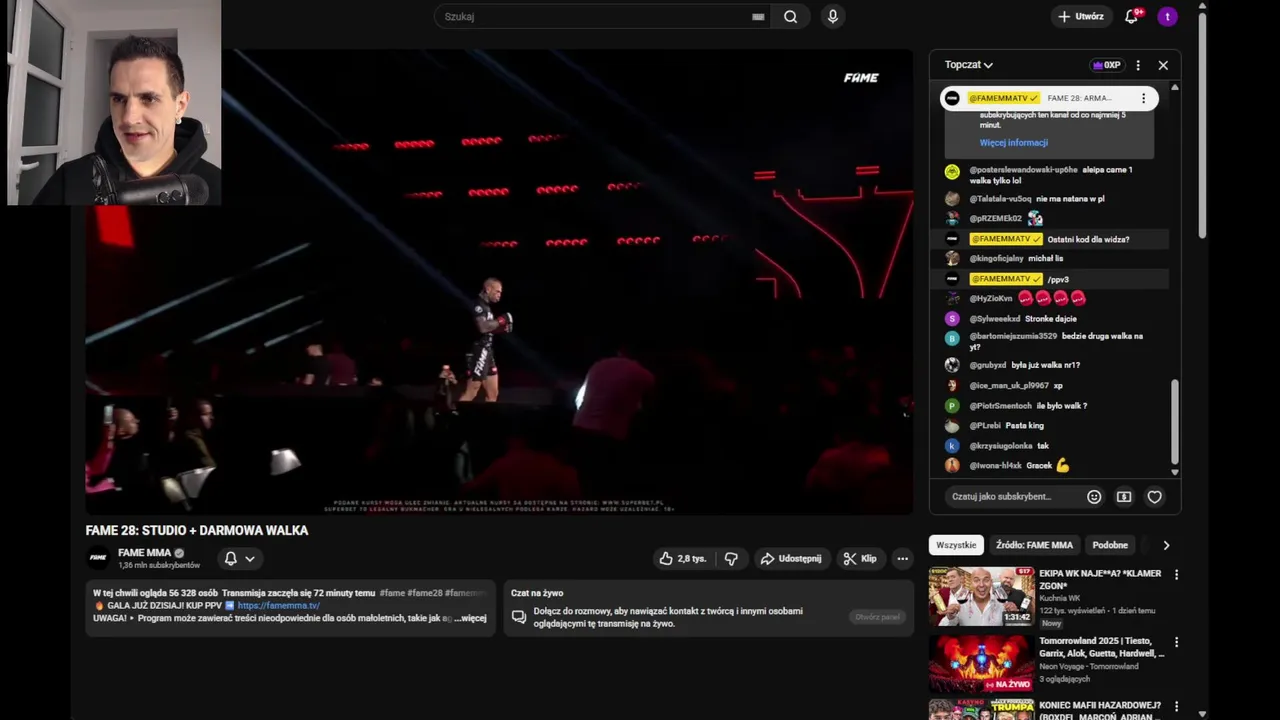The height and width of the screenshot is (720, 1280).
Task: Open emoji picker in chat input
Action: [x=1094, y=497]
